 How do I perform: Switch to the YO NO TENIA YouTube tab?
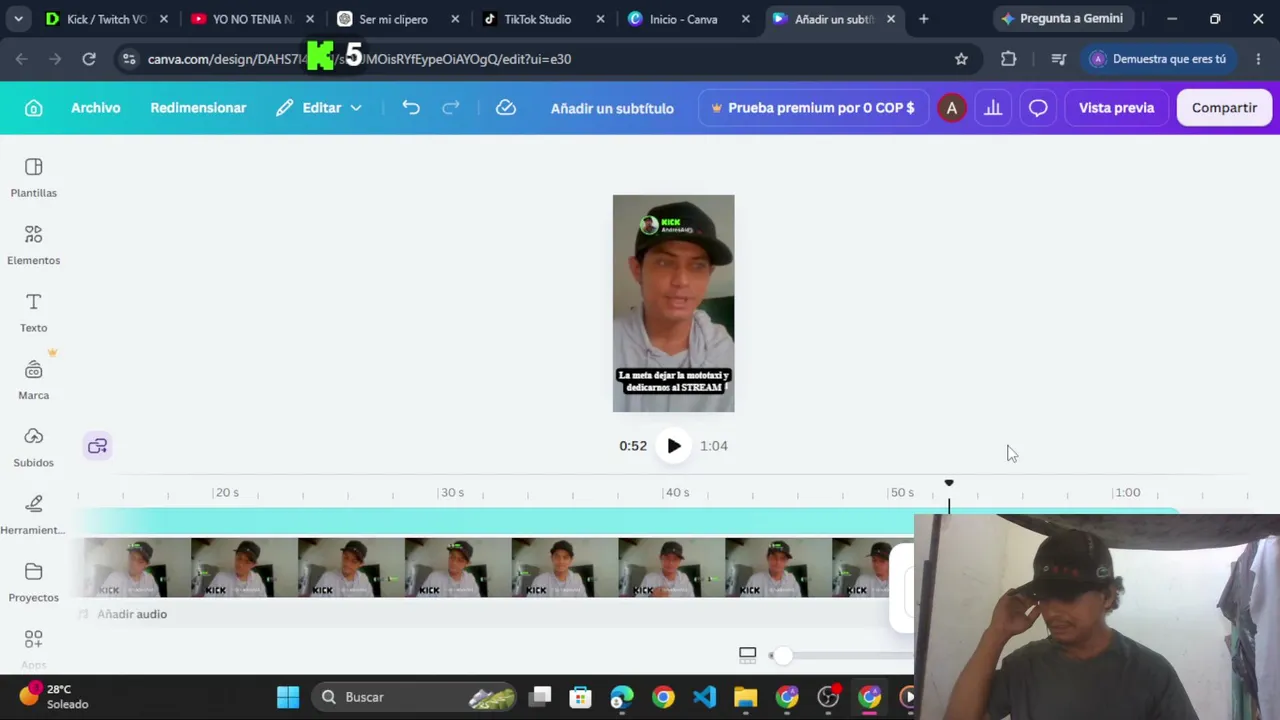252,19
